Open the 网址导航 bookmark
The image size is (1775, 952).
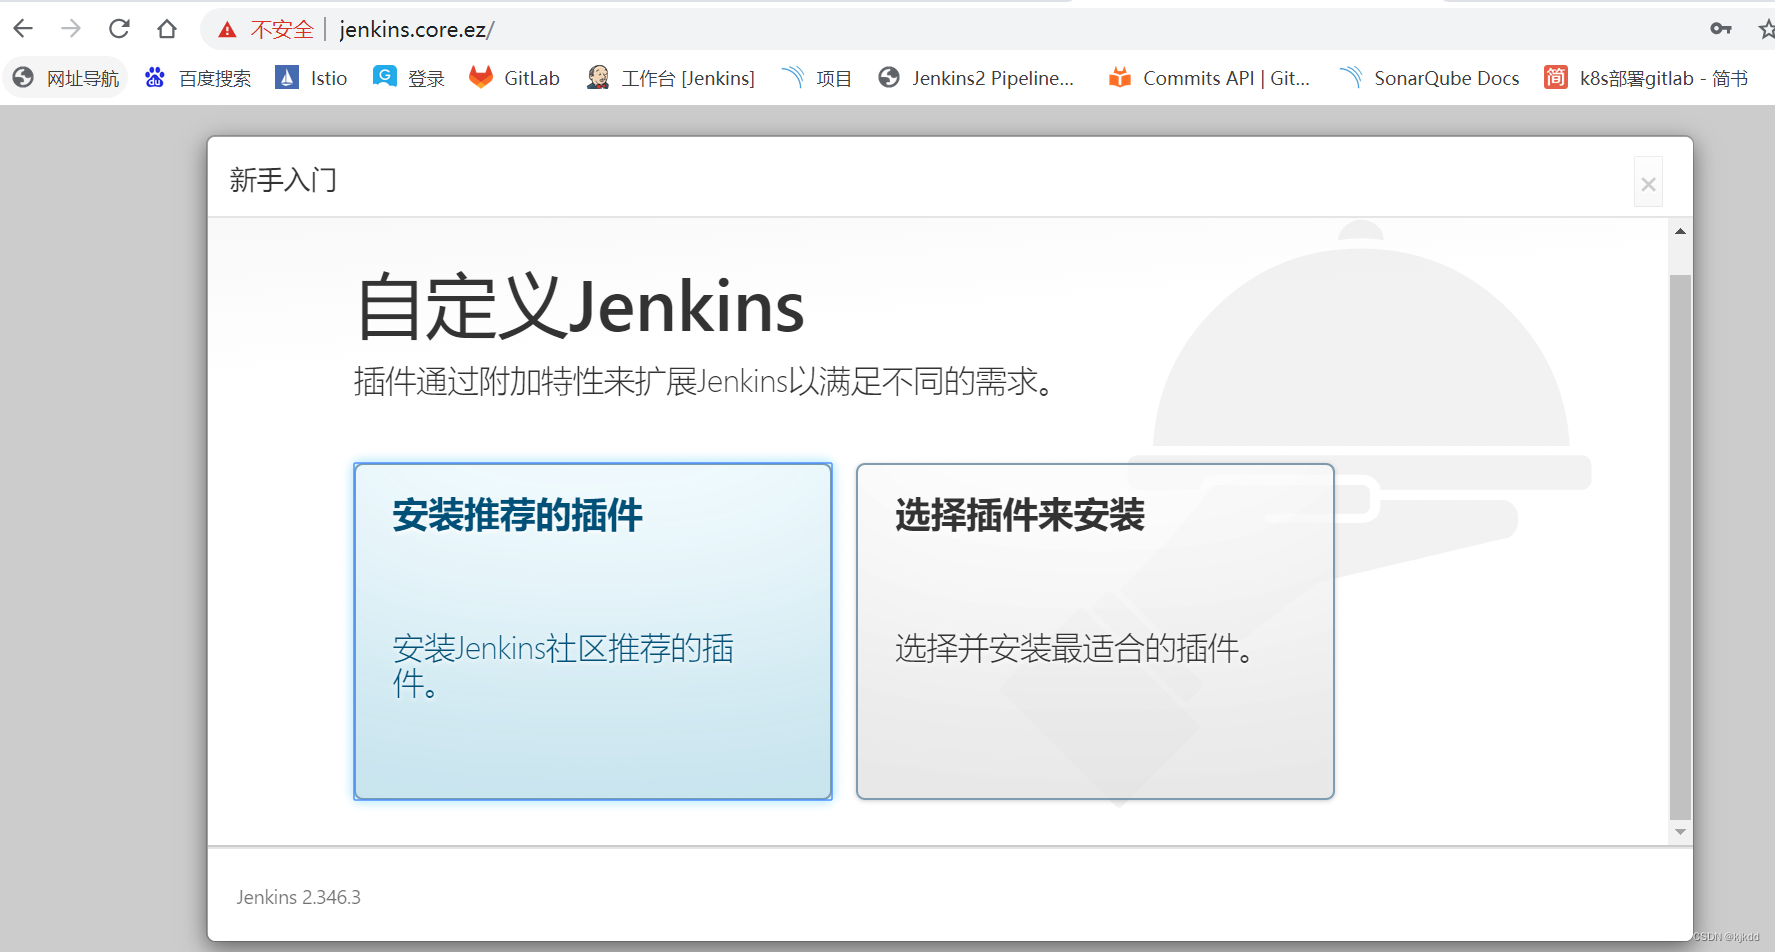pyautogui.click(x=66, y=78)
